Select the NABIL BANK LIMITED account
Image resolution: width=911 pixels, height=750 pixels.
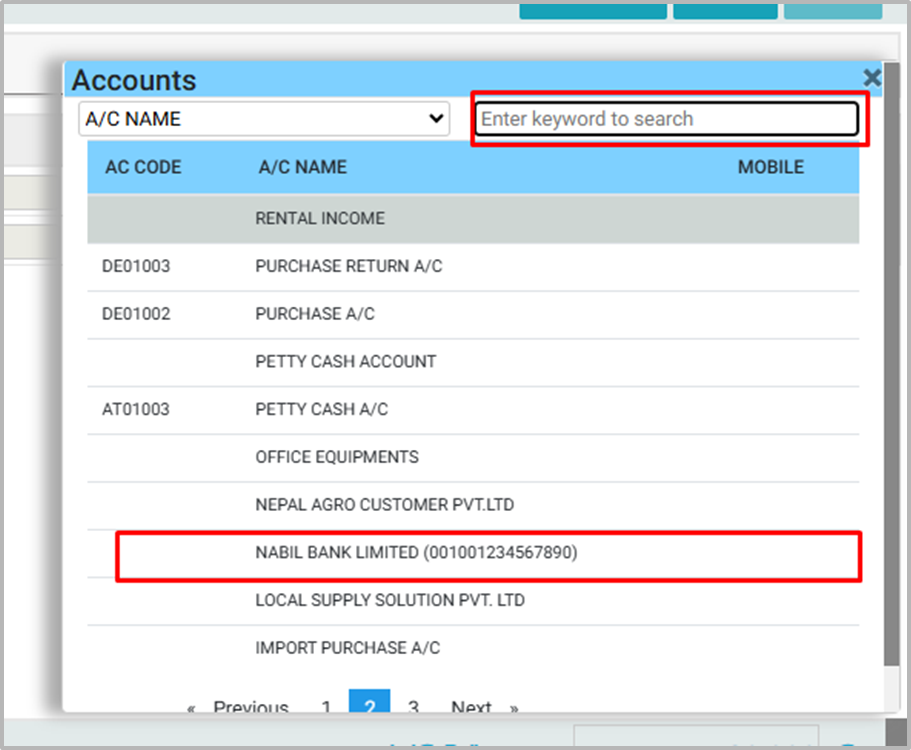[x=416, y=553]
